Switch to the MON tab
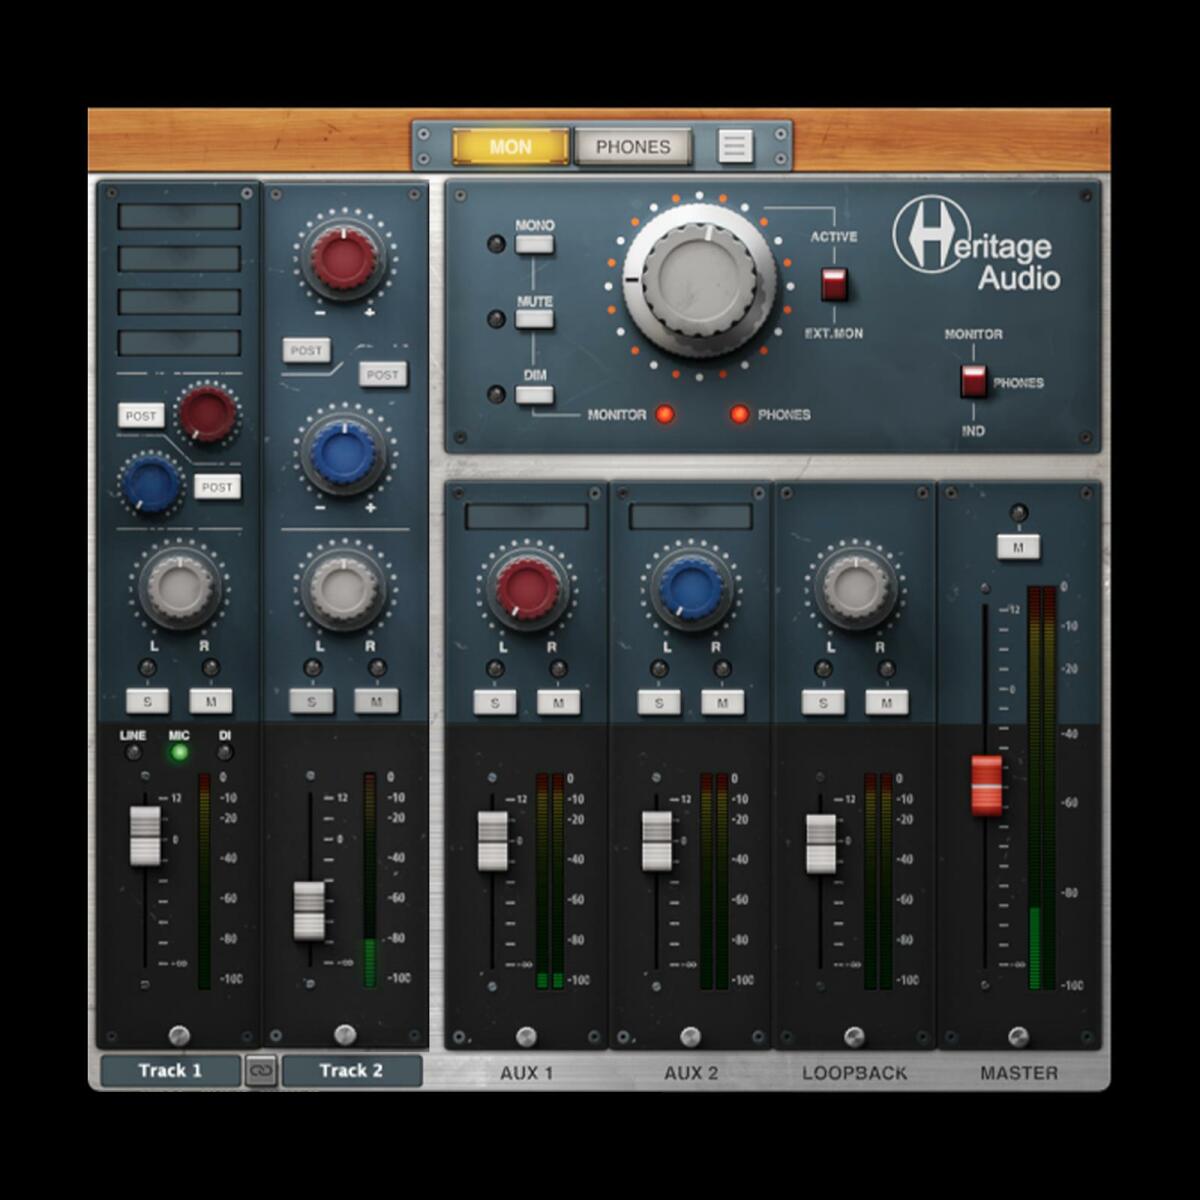Screen dimensions: 1200x1200 (510, 147)
